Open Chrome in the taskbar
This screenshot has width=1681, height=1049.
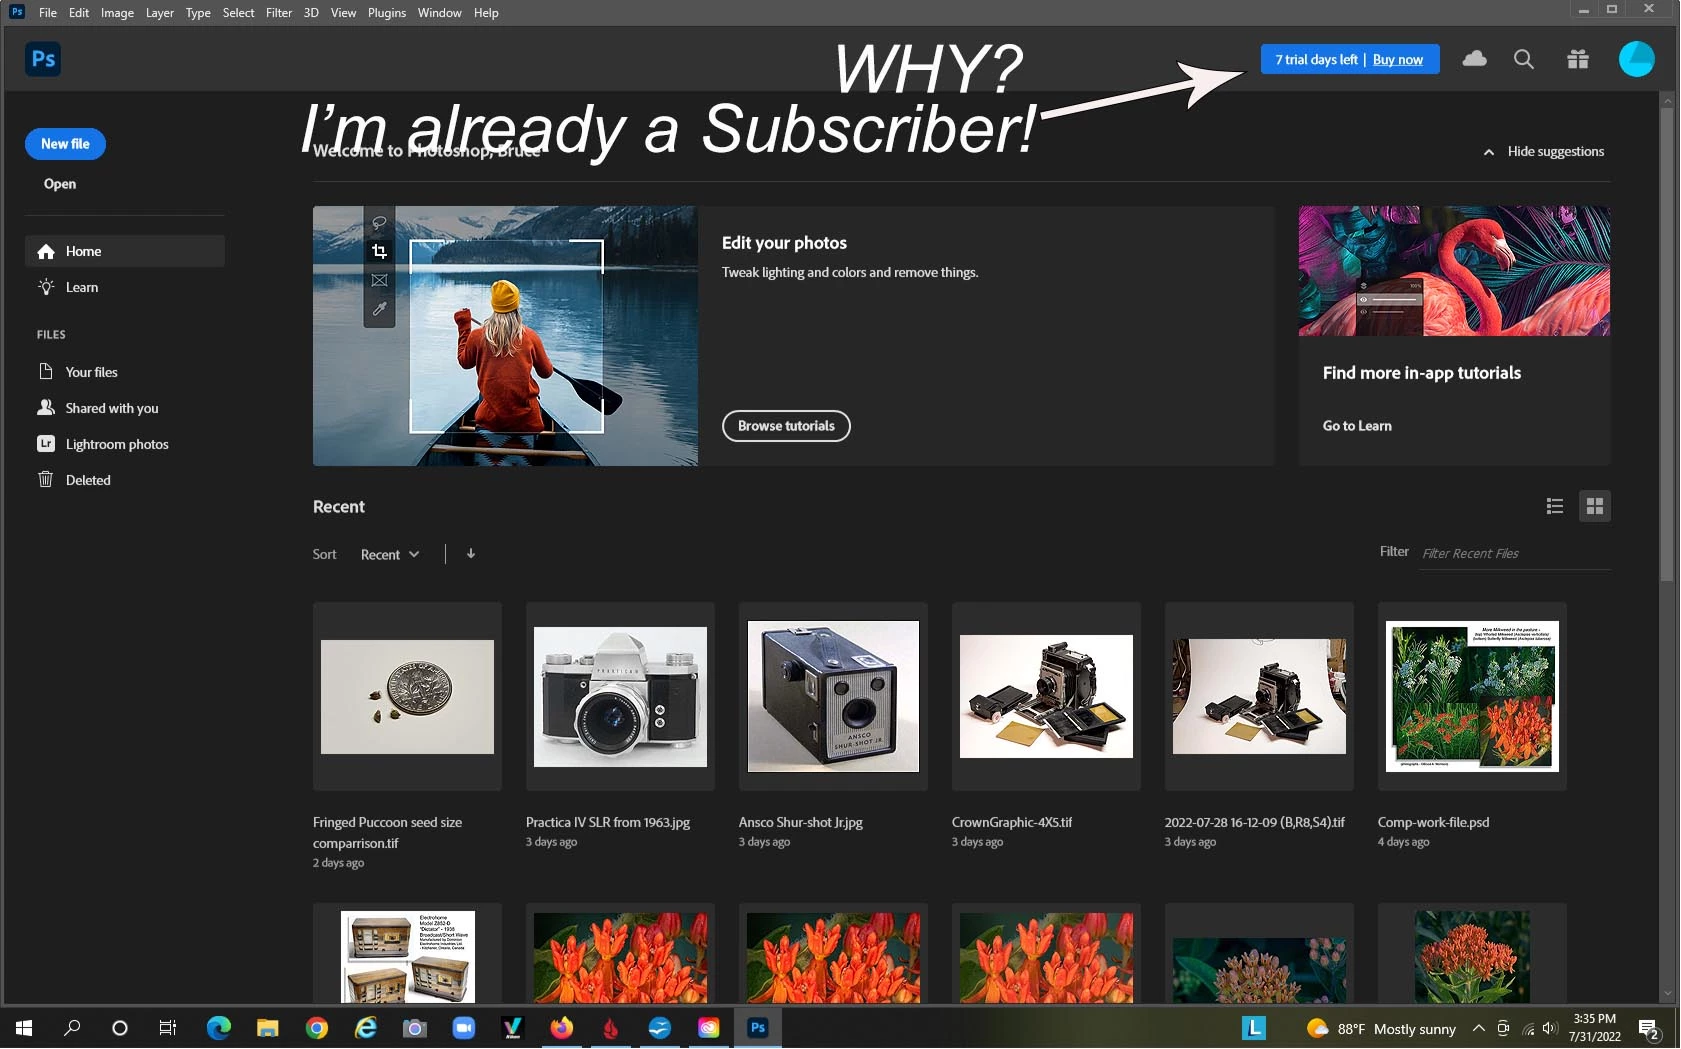click(x=317, y=1028)
